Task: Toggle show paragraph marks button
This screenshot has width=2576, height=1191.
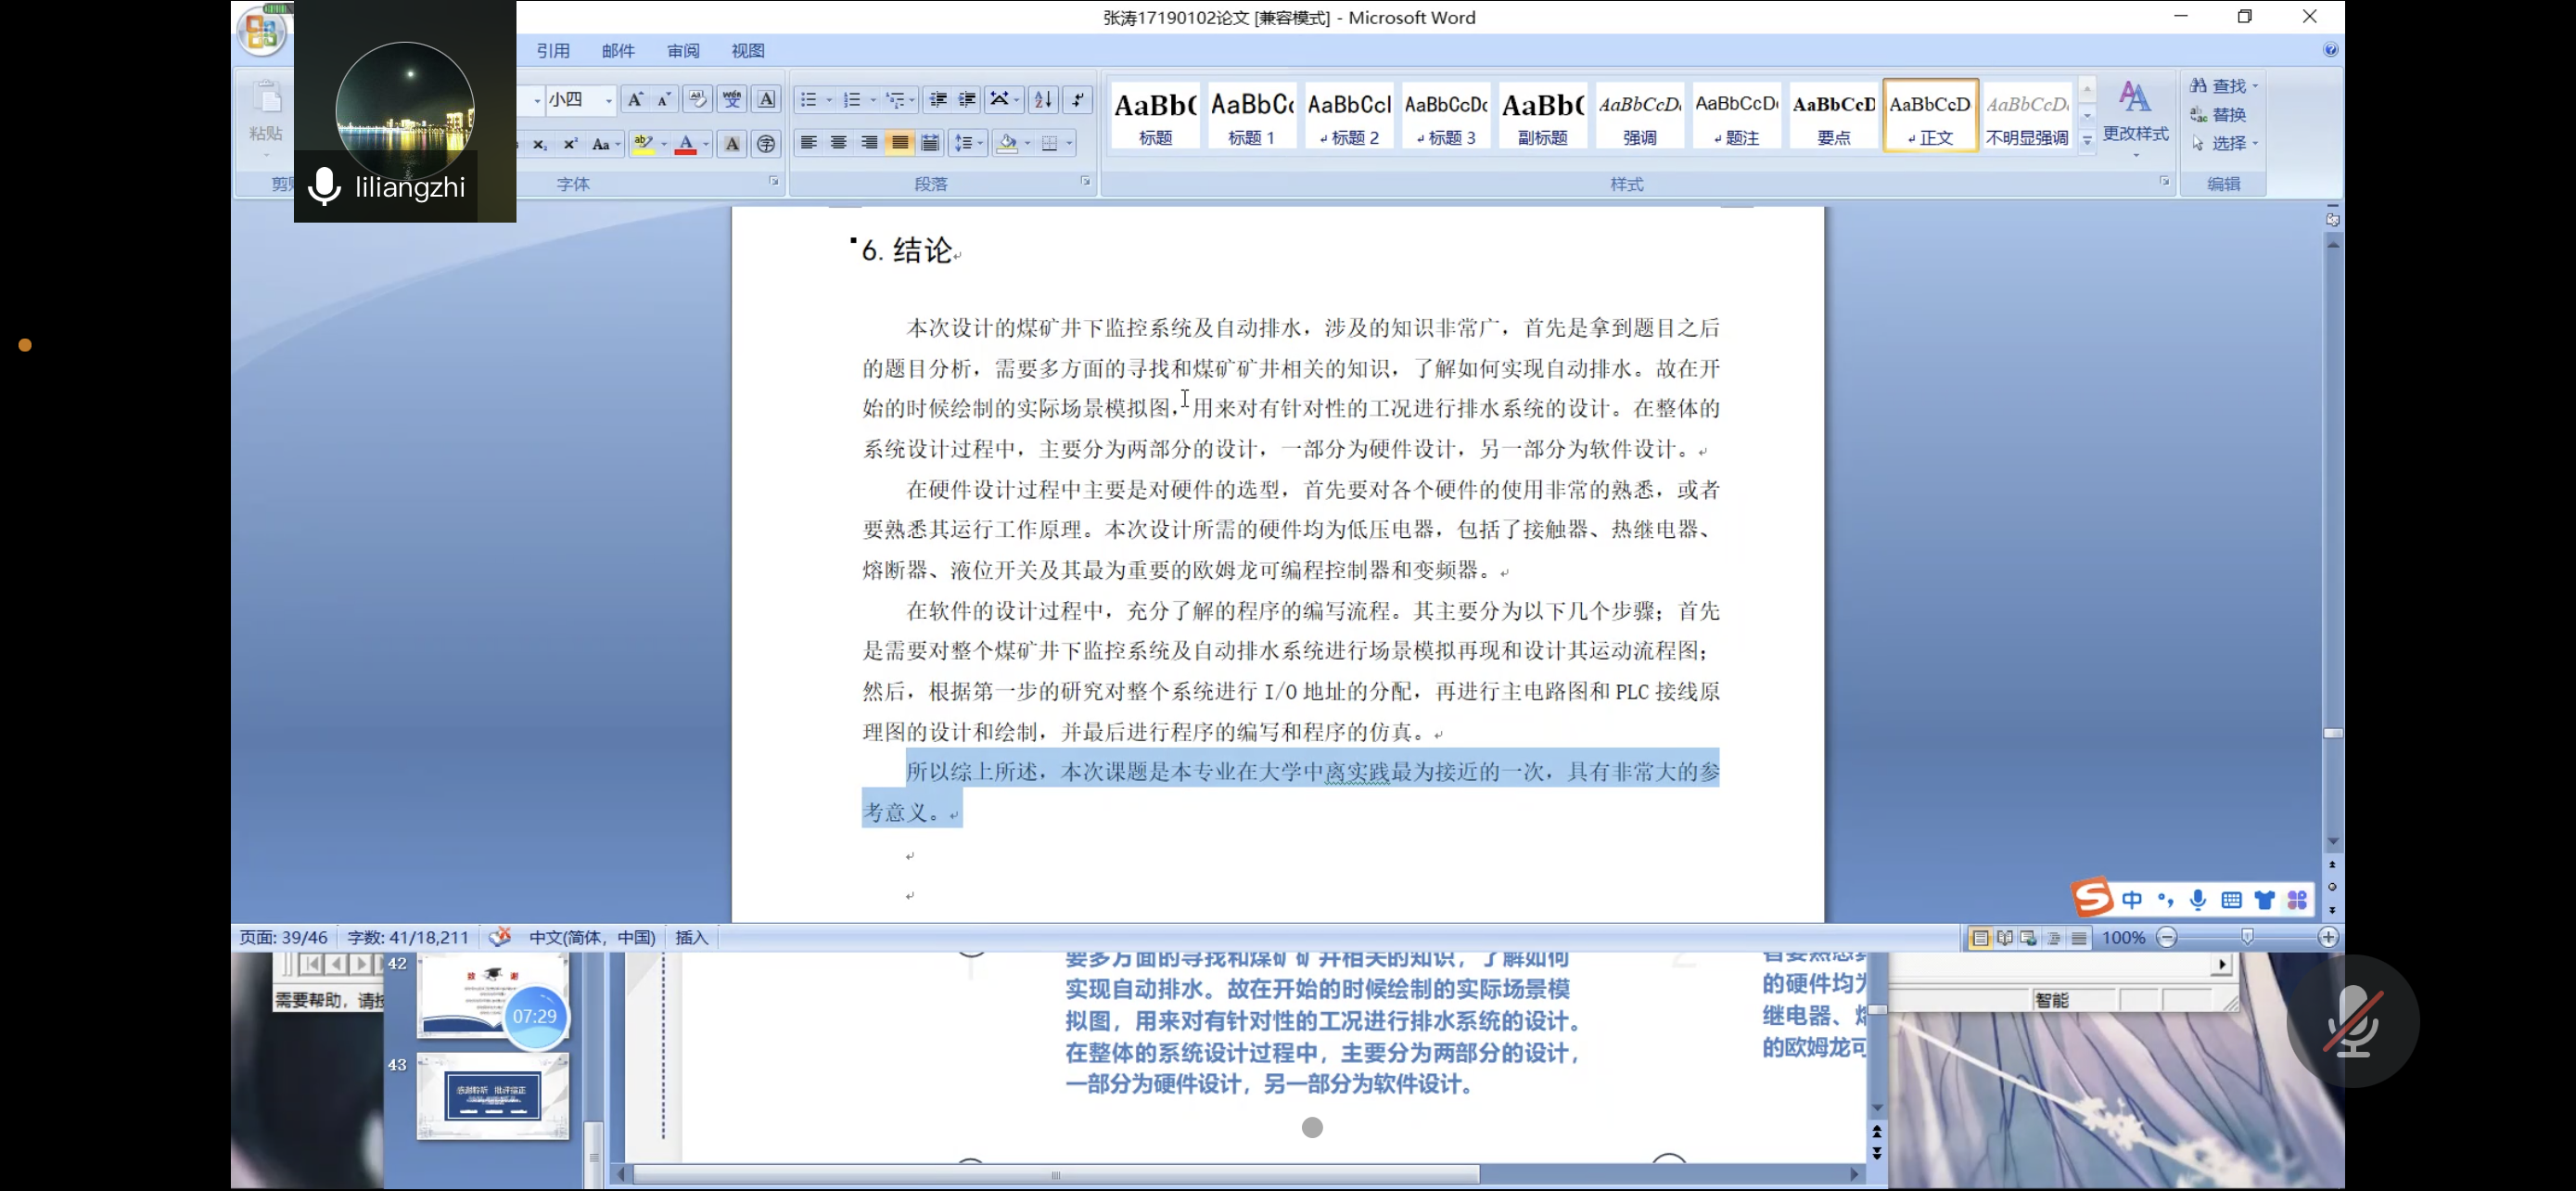Action: pos(1078,99)
